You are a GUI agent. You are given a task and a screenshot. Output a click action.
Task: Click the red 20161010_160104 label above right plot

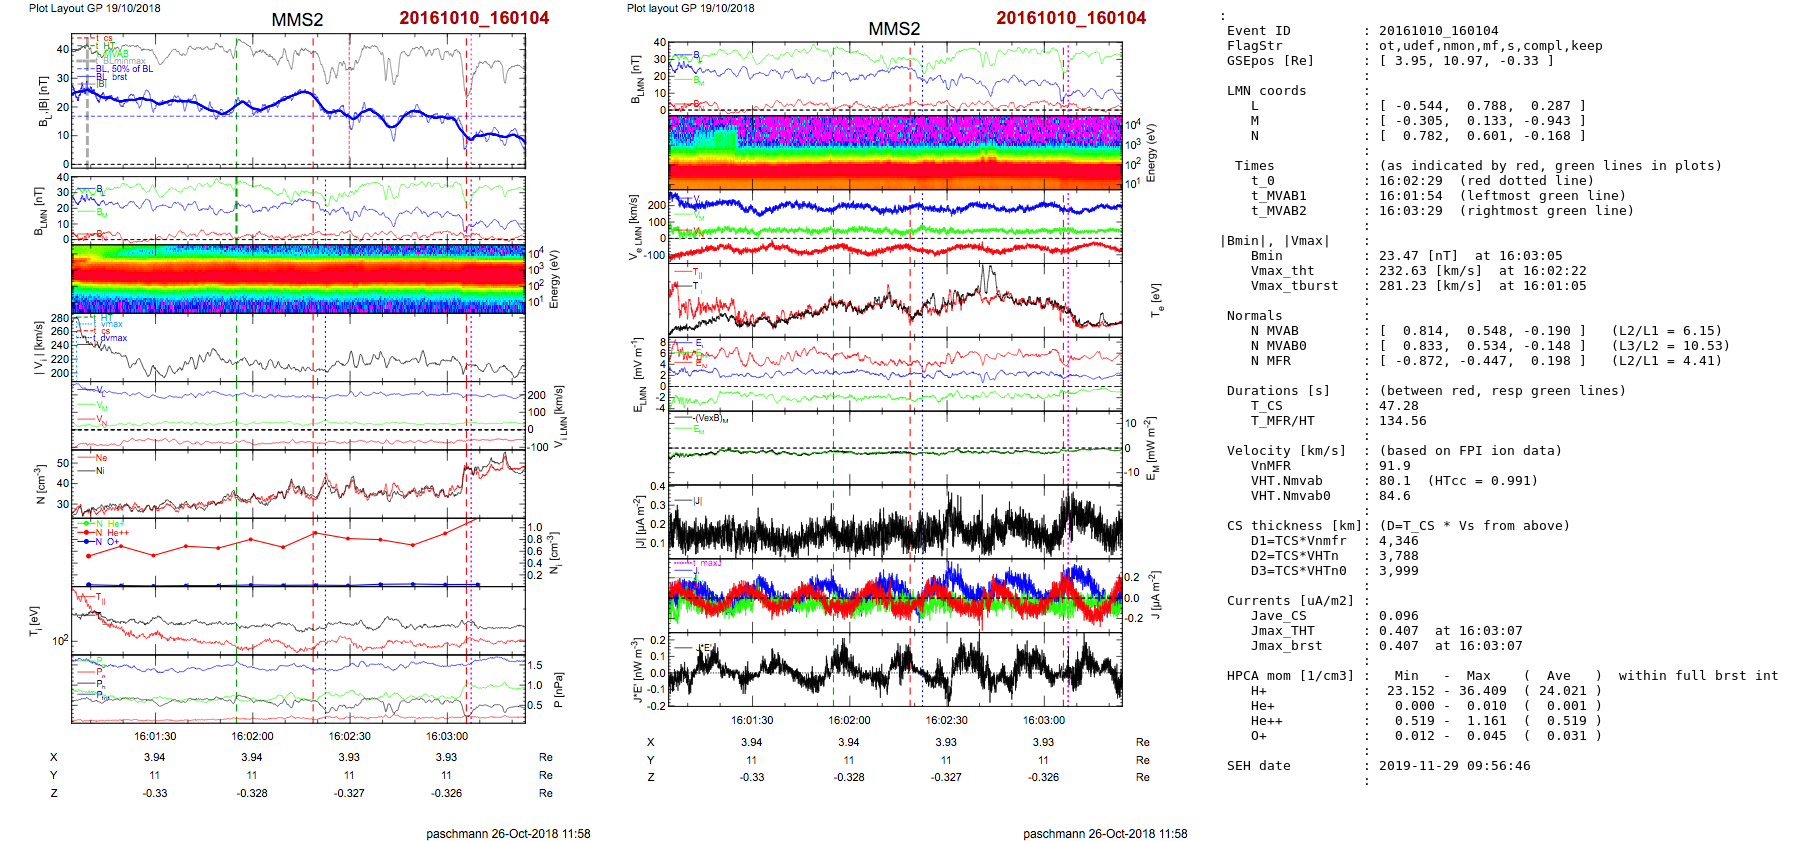pyautogui.click(x=1071, y=18)
